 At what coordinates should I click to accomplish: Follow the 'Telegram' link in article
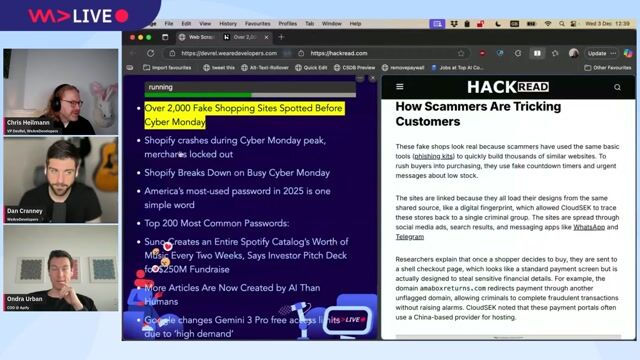410,237
